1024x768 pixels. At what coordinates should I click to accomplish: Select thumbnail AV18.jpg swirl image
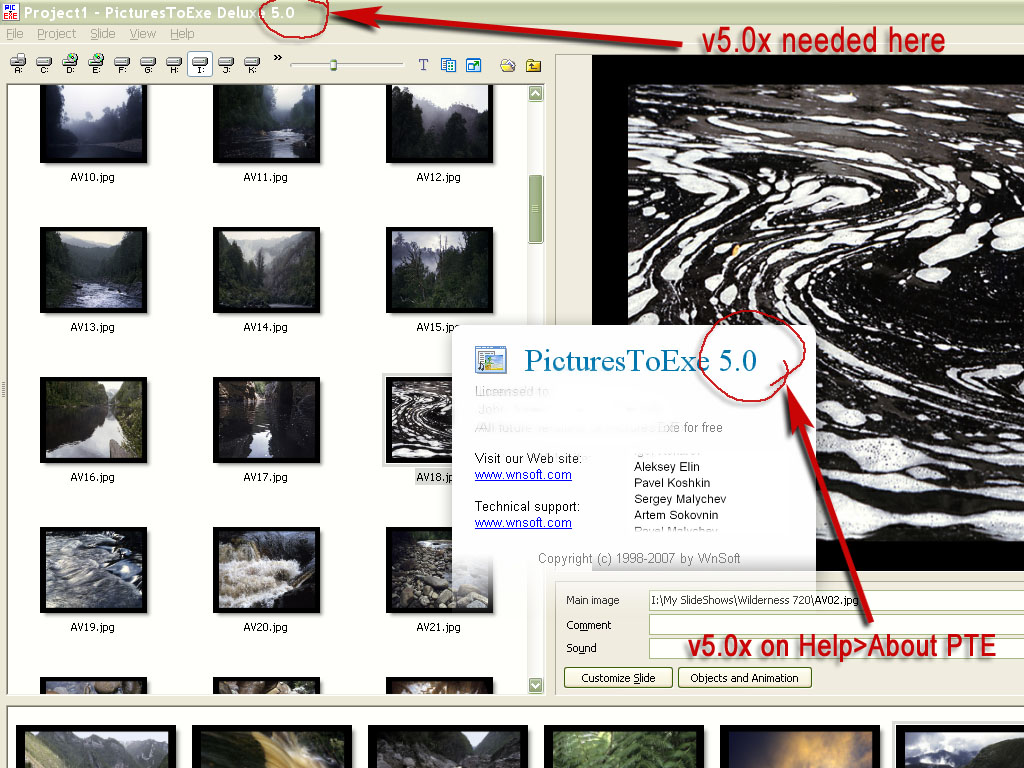pos(419,420)
